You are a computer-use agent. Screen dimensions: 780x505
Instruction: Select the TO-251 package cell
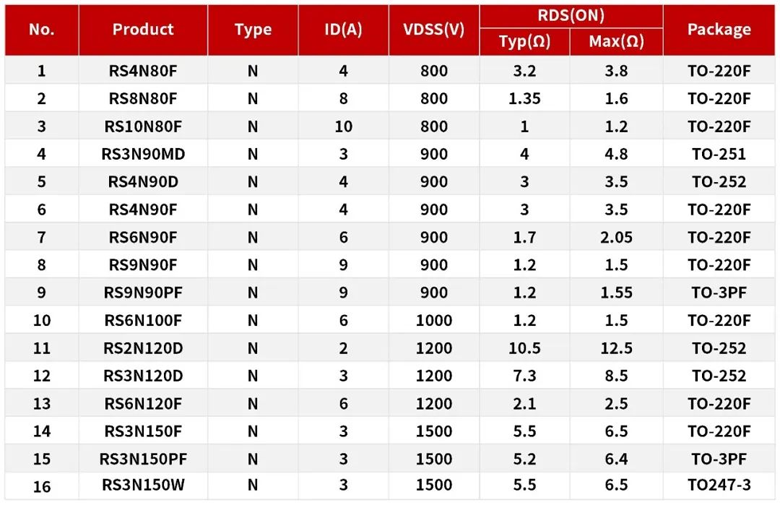pos(719,154)
